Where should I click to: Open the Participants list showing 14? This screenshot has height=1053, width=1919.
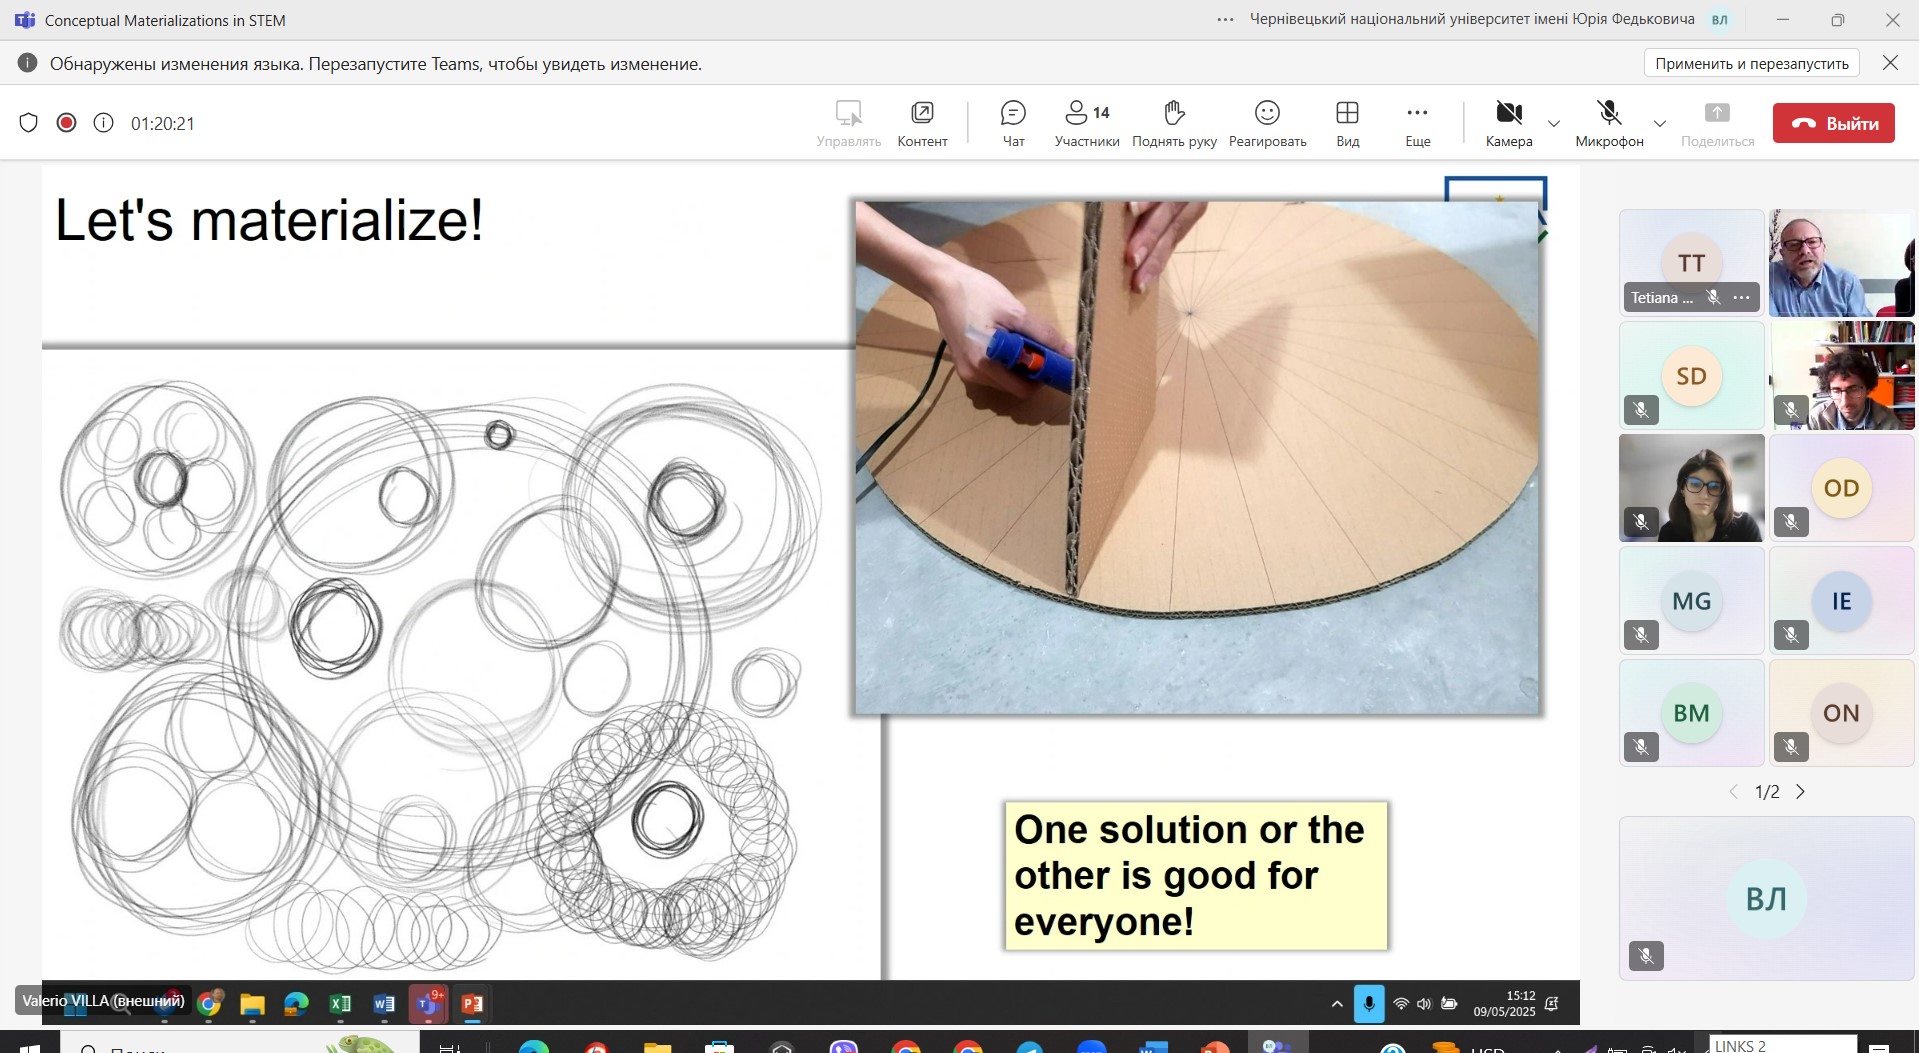1087,123
